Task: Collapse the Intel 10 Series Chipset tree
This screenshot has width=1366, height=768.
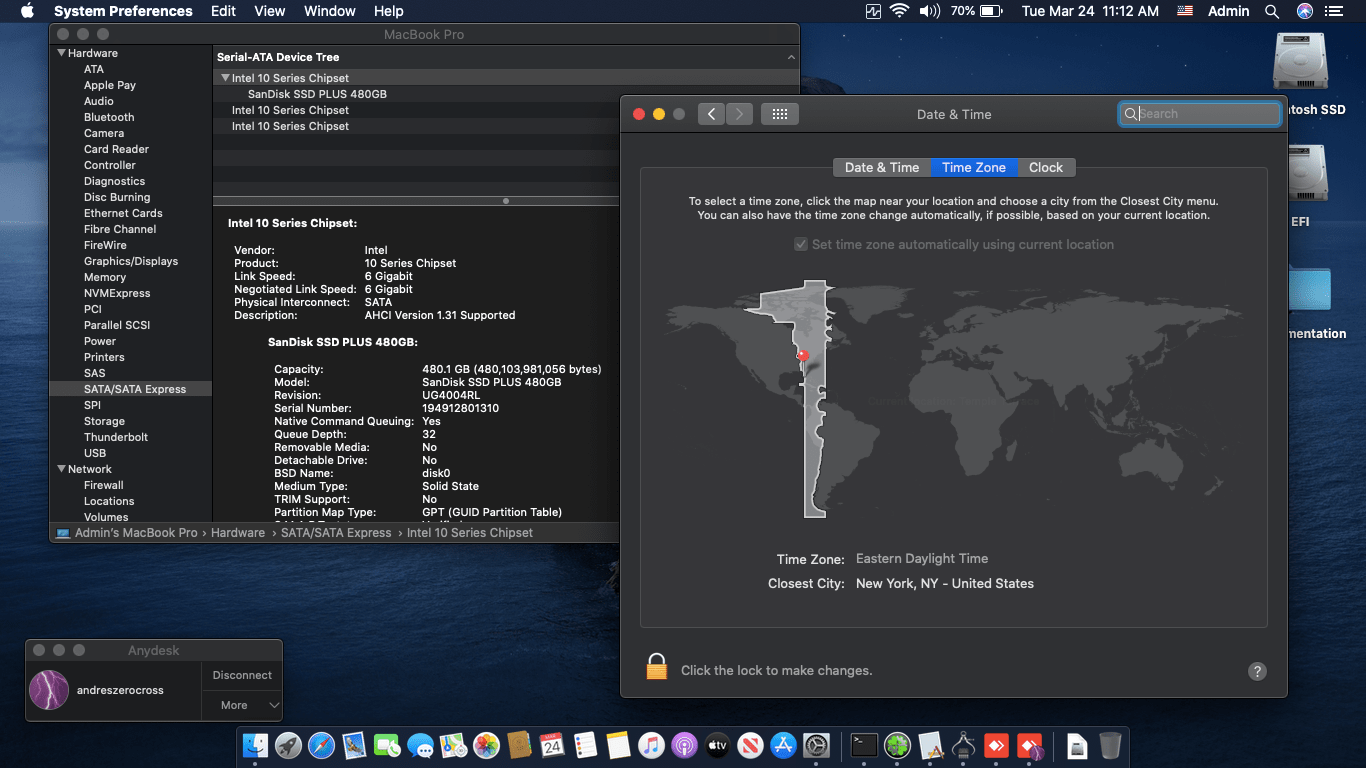Action: (x=225, y=78)
